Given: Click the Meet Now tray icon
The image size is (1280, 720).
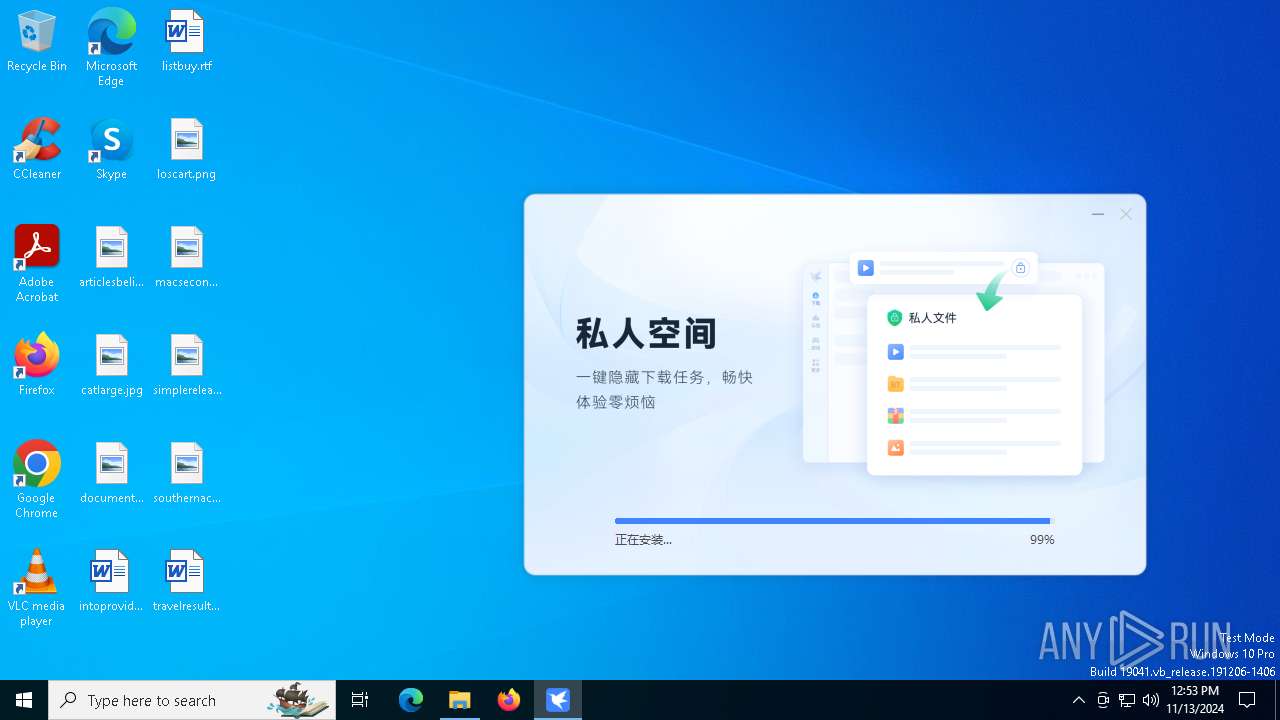Looking at the screenshot, I should [x=1103, y=700].
